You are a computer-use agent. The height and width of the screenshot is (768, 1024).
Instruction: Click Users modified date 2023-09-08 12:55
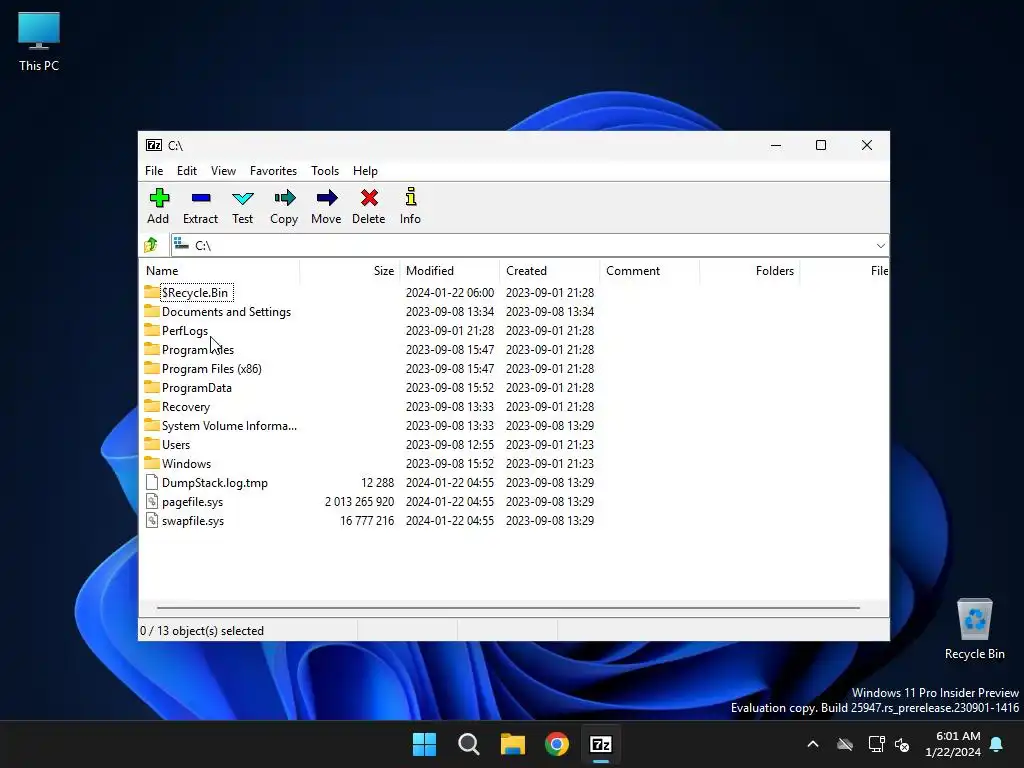(449, 445)
